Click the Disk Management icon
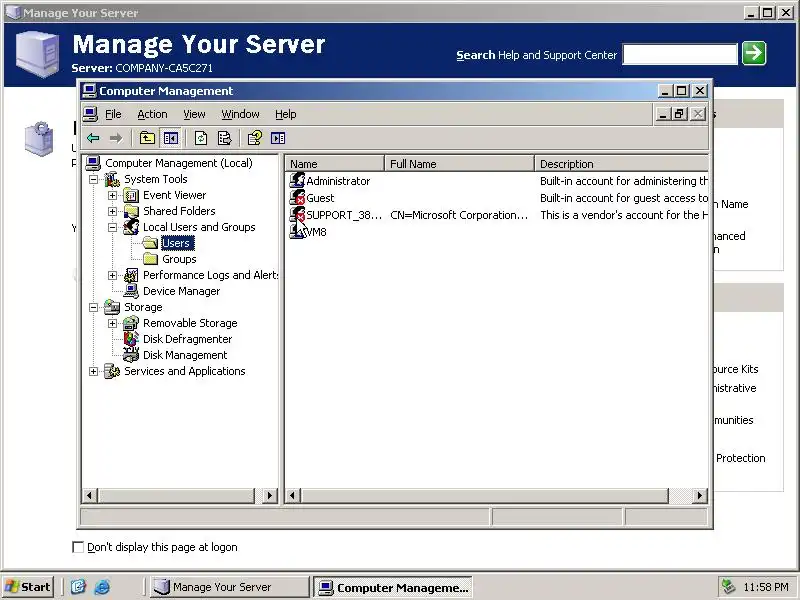 (x=131, y=355)
